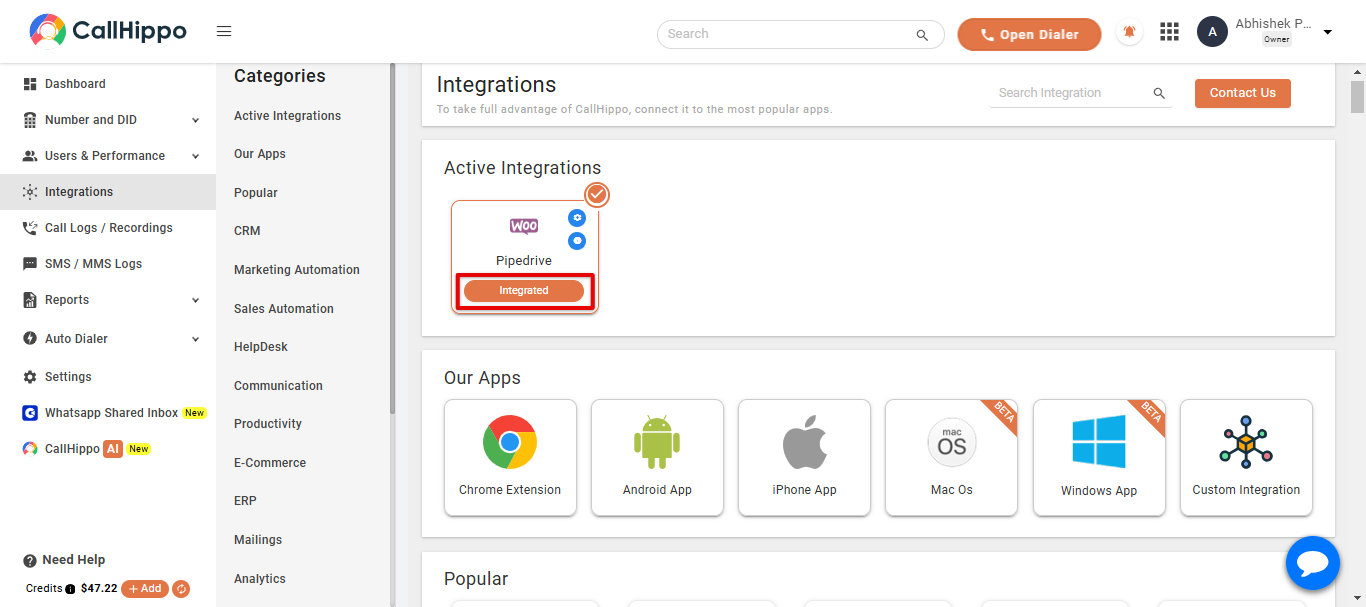Click the top Search field
Image resolution: width=1366 pixels, height=607 pixels.
coord(800,34)
